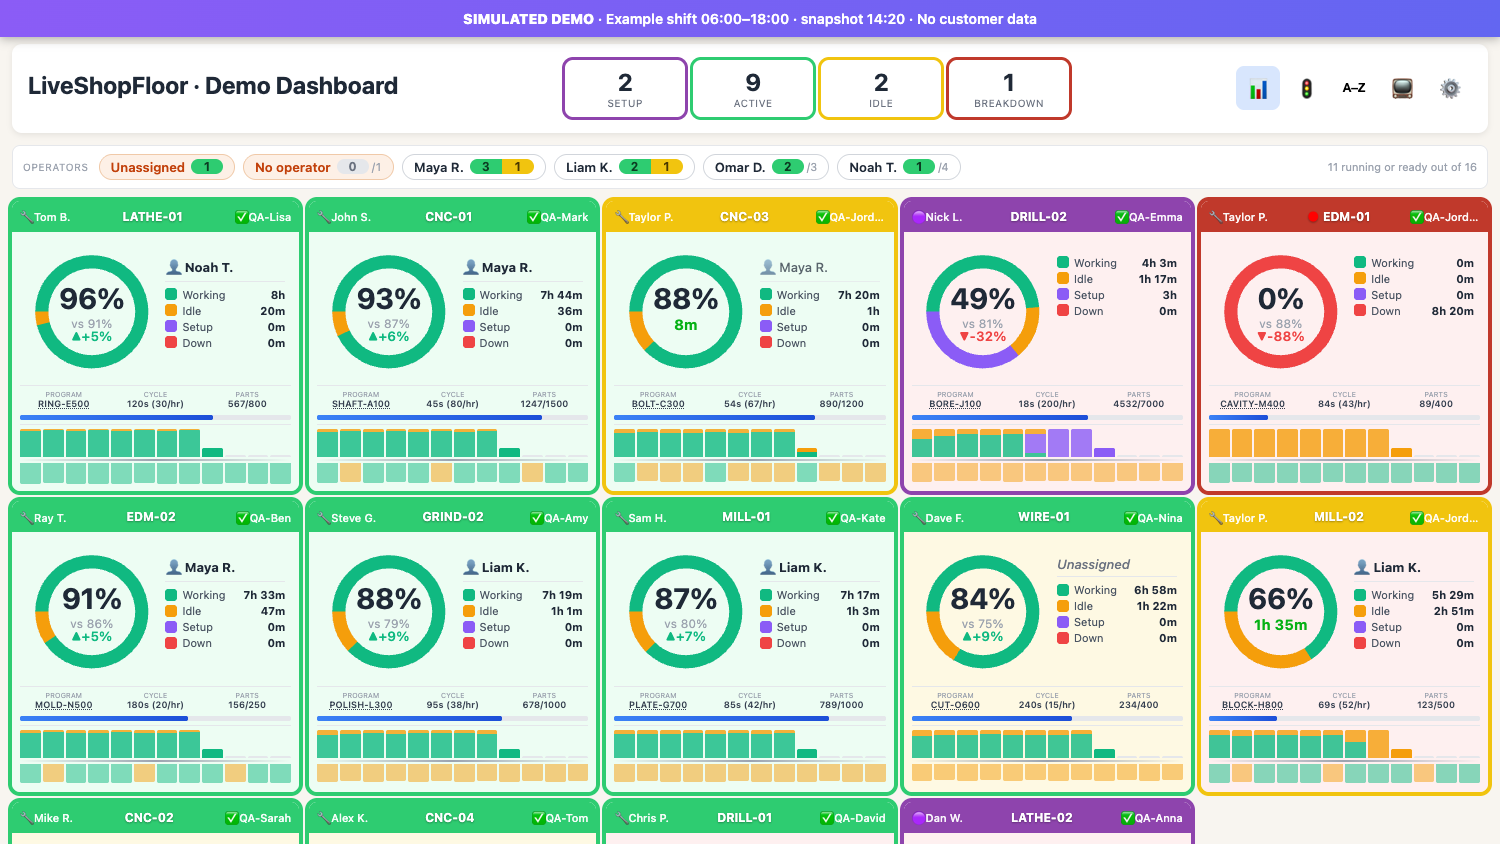This screenshot has height=844, width=1500.
Task: Click the QA-Lisa checkmark on LATHE-01
Action: point(241,217)
